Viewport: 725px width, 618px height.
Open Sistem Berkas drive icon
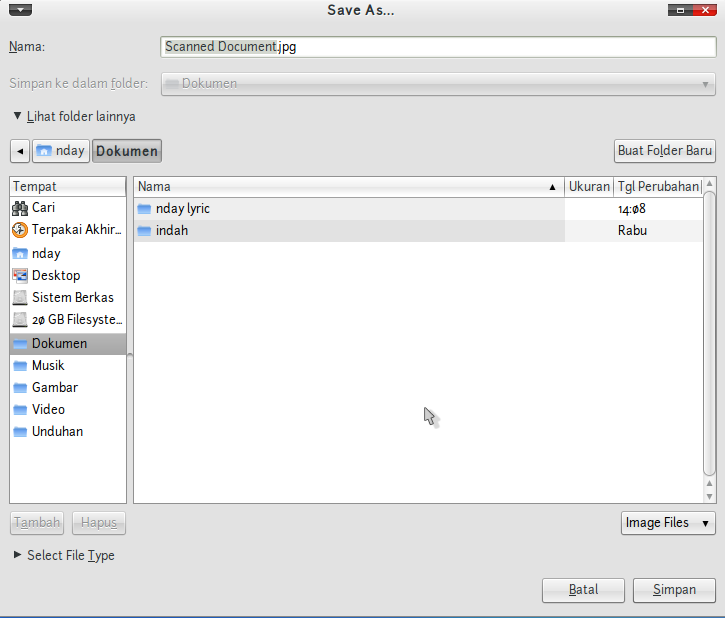tap(19, 297)
